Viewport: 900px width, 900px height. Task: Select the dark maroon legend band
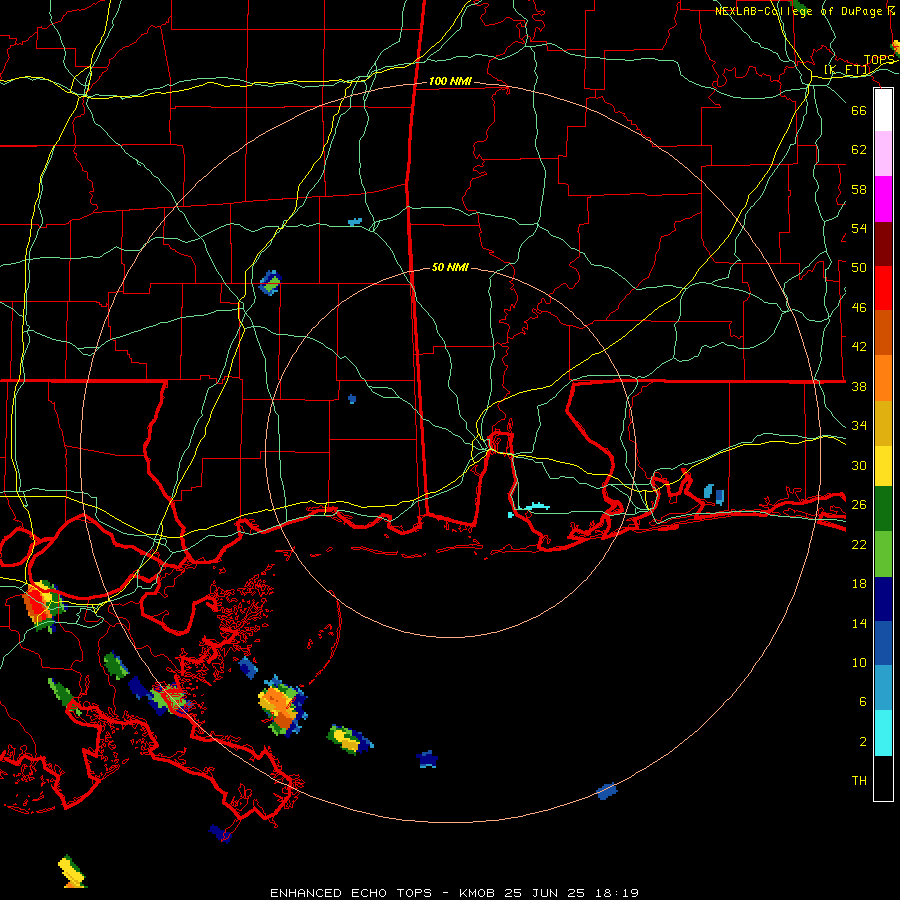coord(883,244)
